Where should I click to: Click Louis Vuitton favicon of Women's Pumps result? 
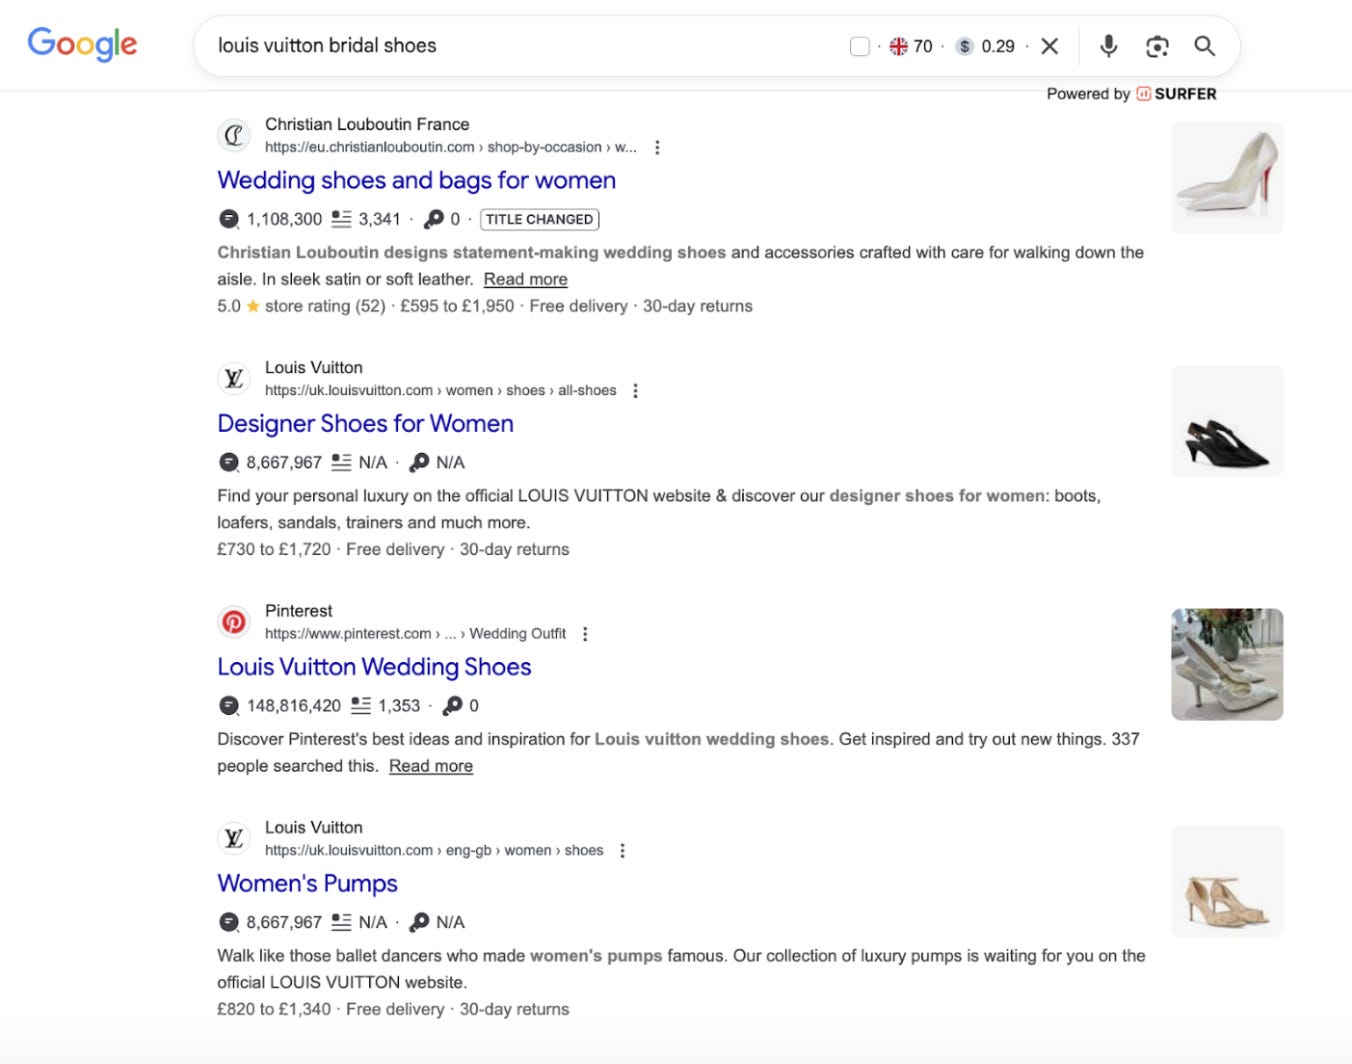[234, 838]
